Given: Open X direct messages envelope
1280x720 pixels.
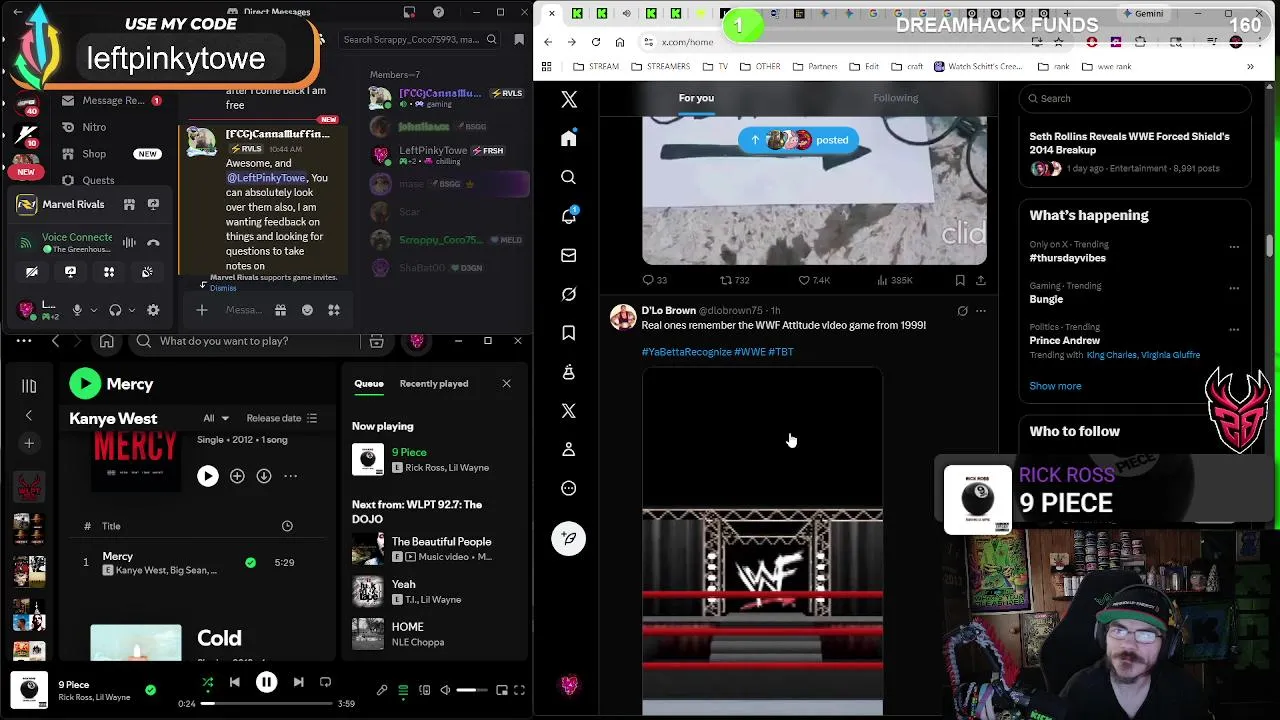Looking at the screenshot, I should point(568,255).
